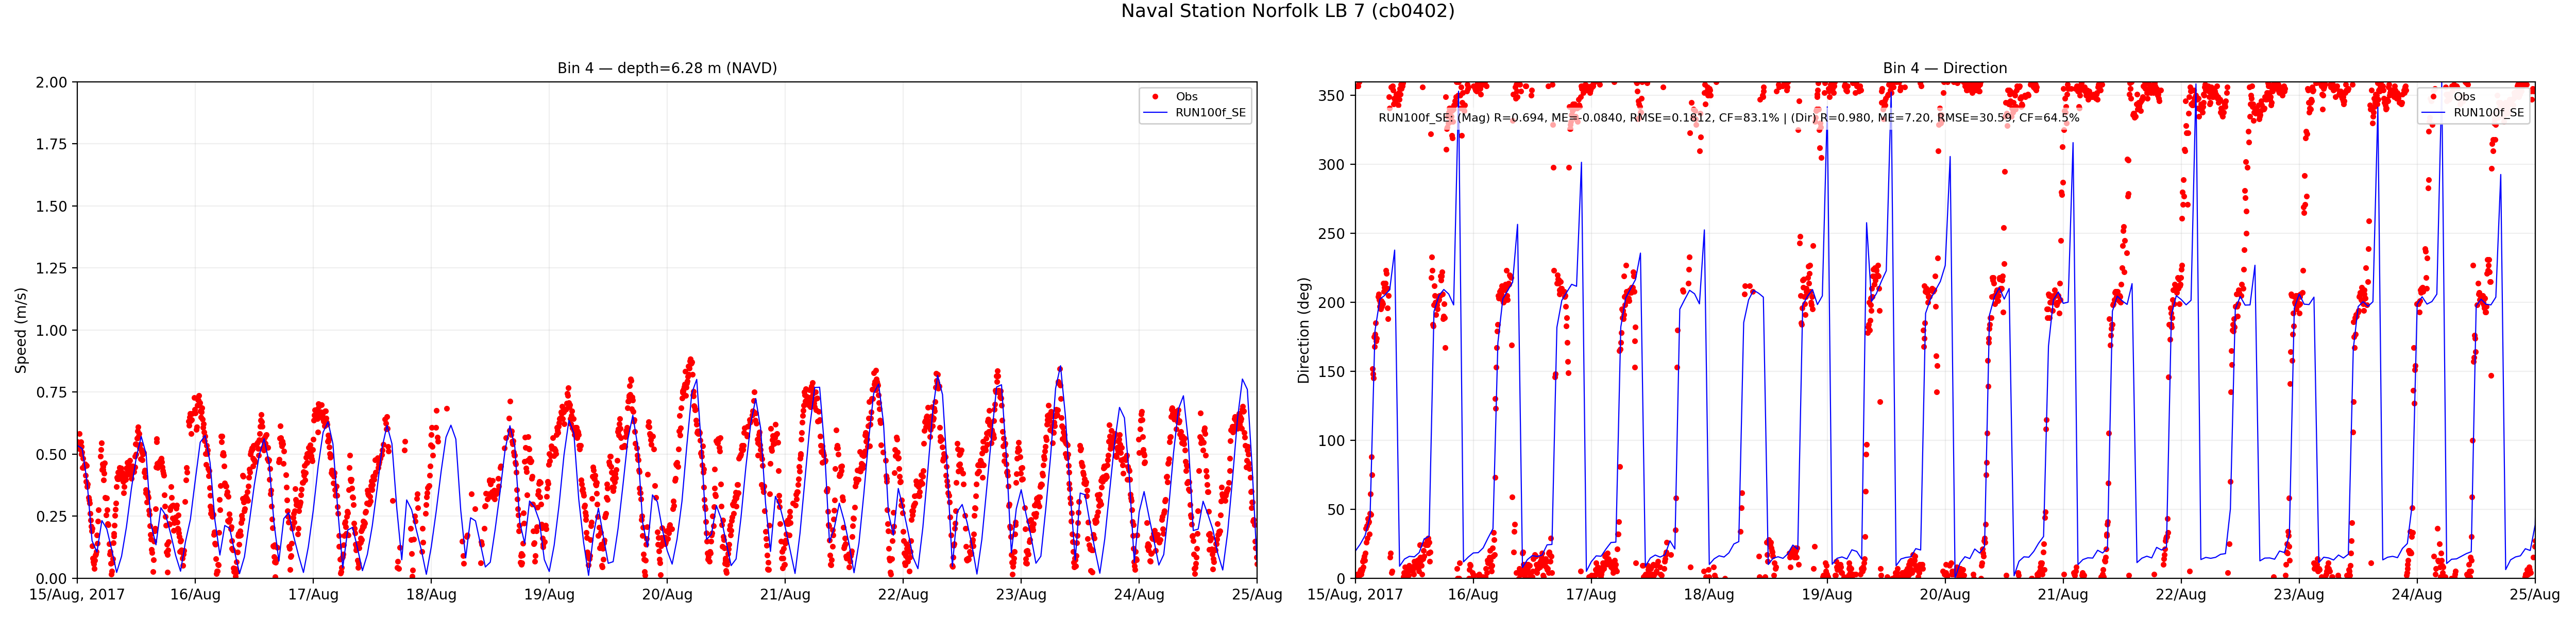Screen dimensions: 2576x618
Task: Click 'Obs' in the speed plot legend
Action: pyautogui.click(x=1186, y=97)
